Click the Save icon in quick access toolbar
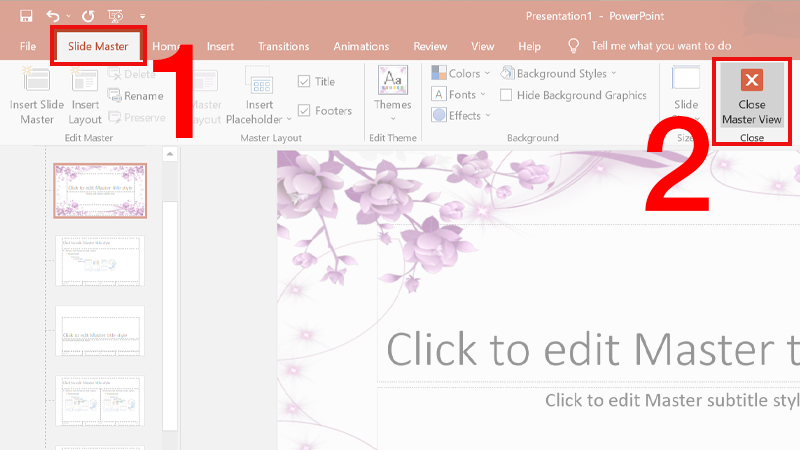The image size is (800, 450). coord(26,16)
